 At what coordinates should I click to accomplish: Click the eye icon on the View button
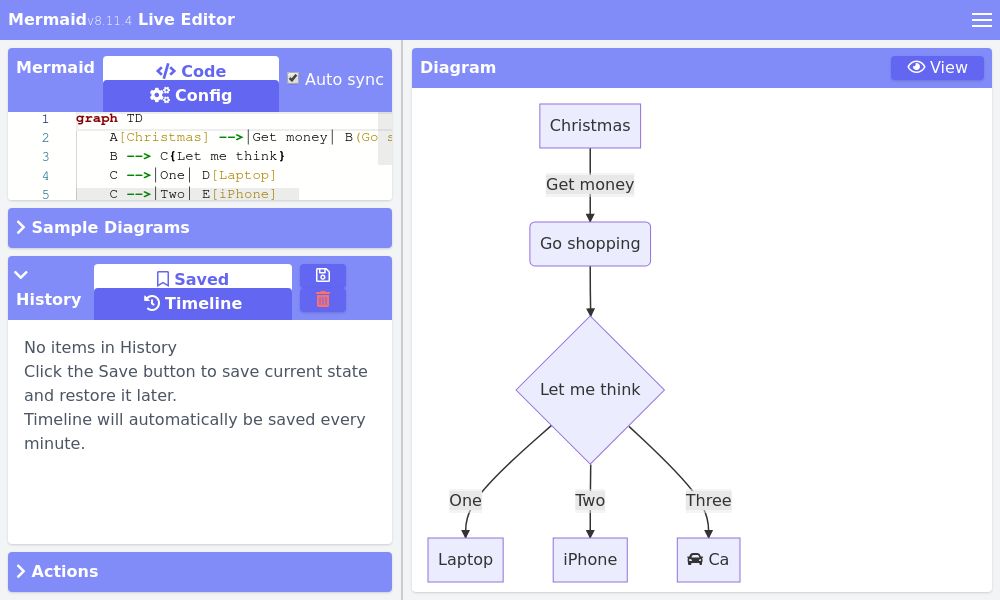[x=917, y=67]
